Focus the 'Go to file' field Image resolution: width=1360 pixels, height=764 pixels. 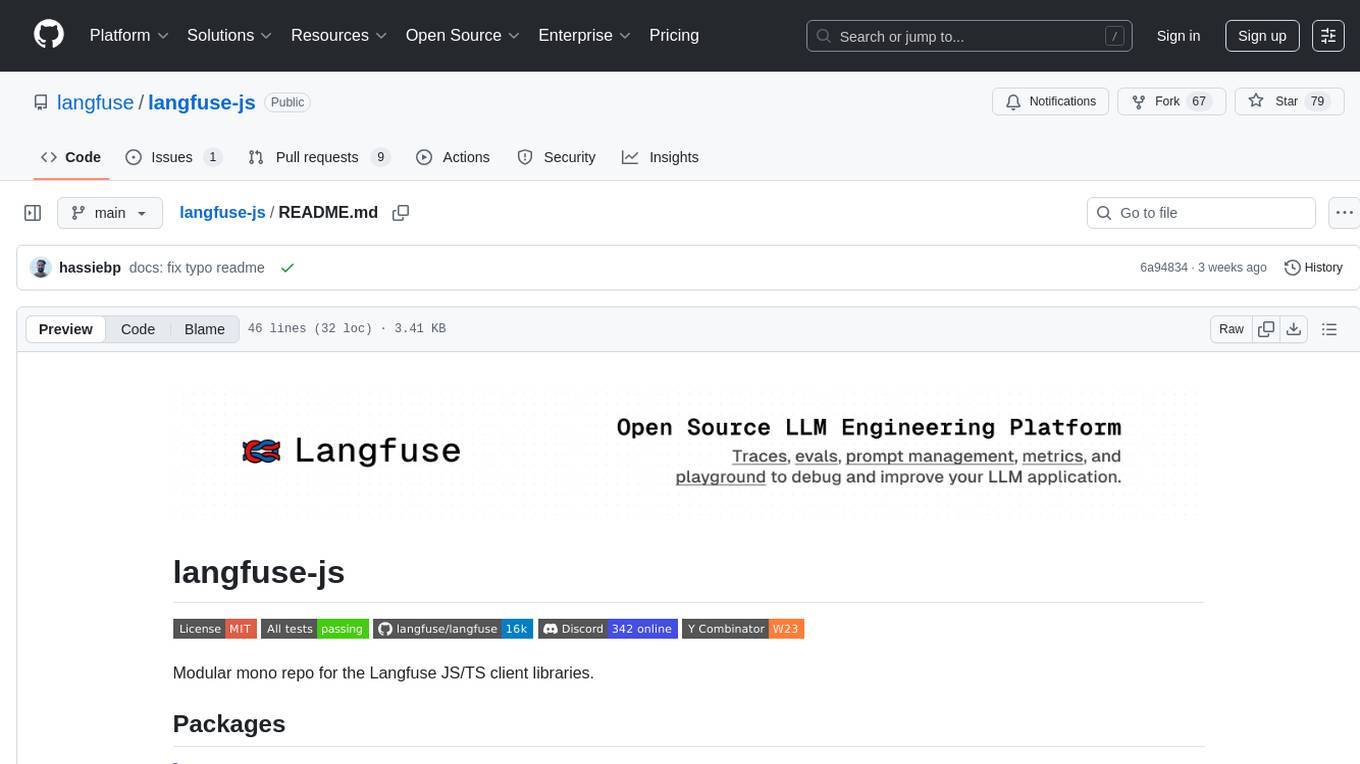coord(1201,213)
